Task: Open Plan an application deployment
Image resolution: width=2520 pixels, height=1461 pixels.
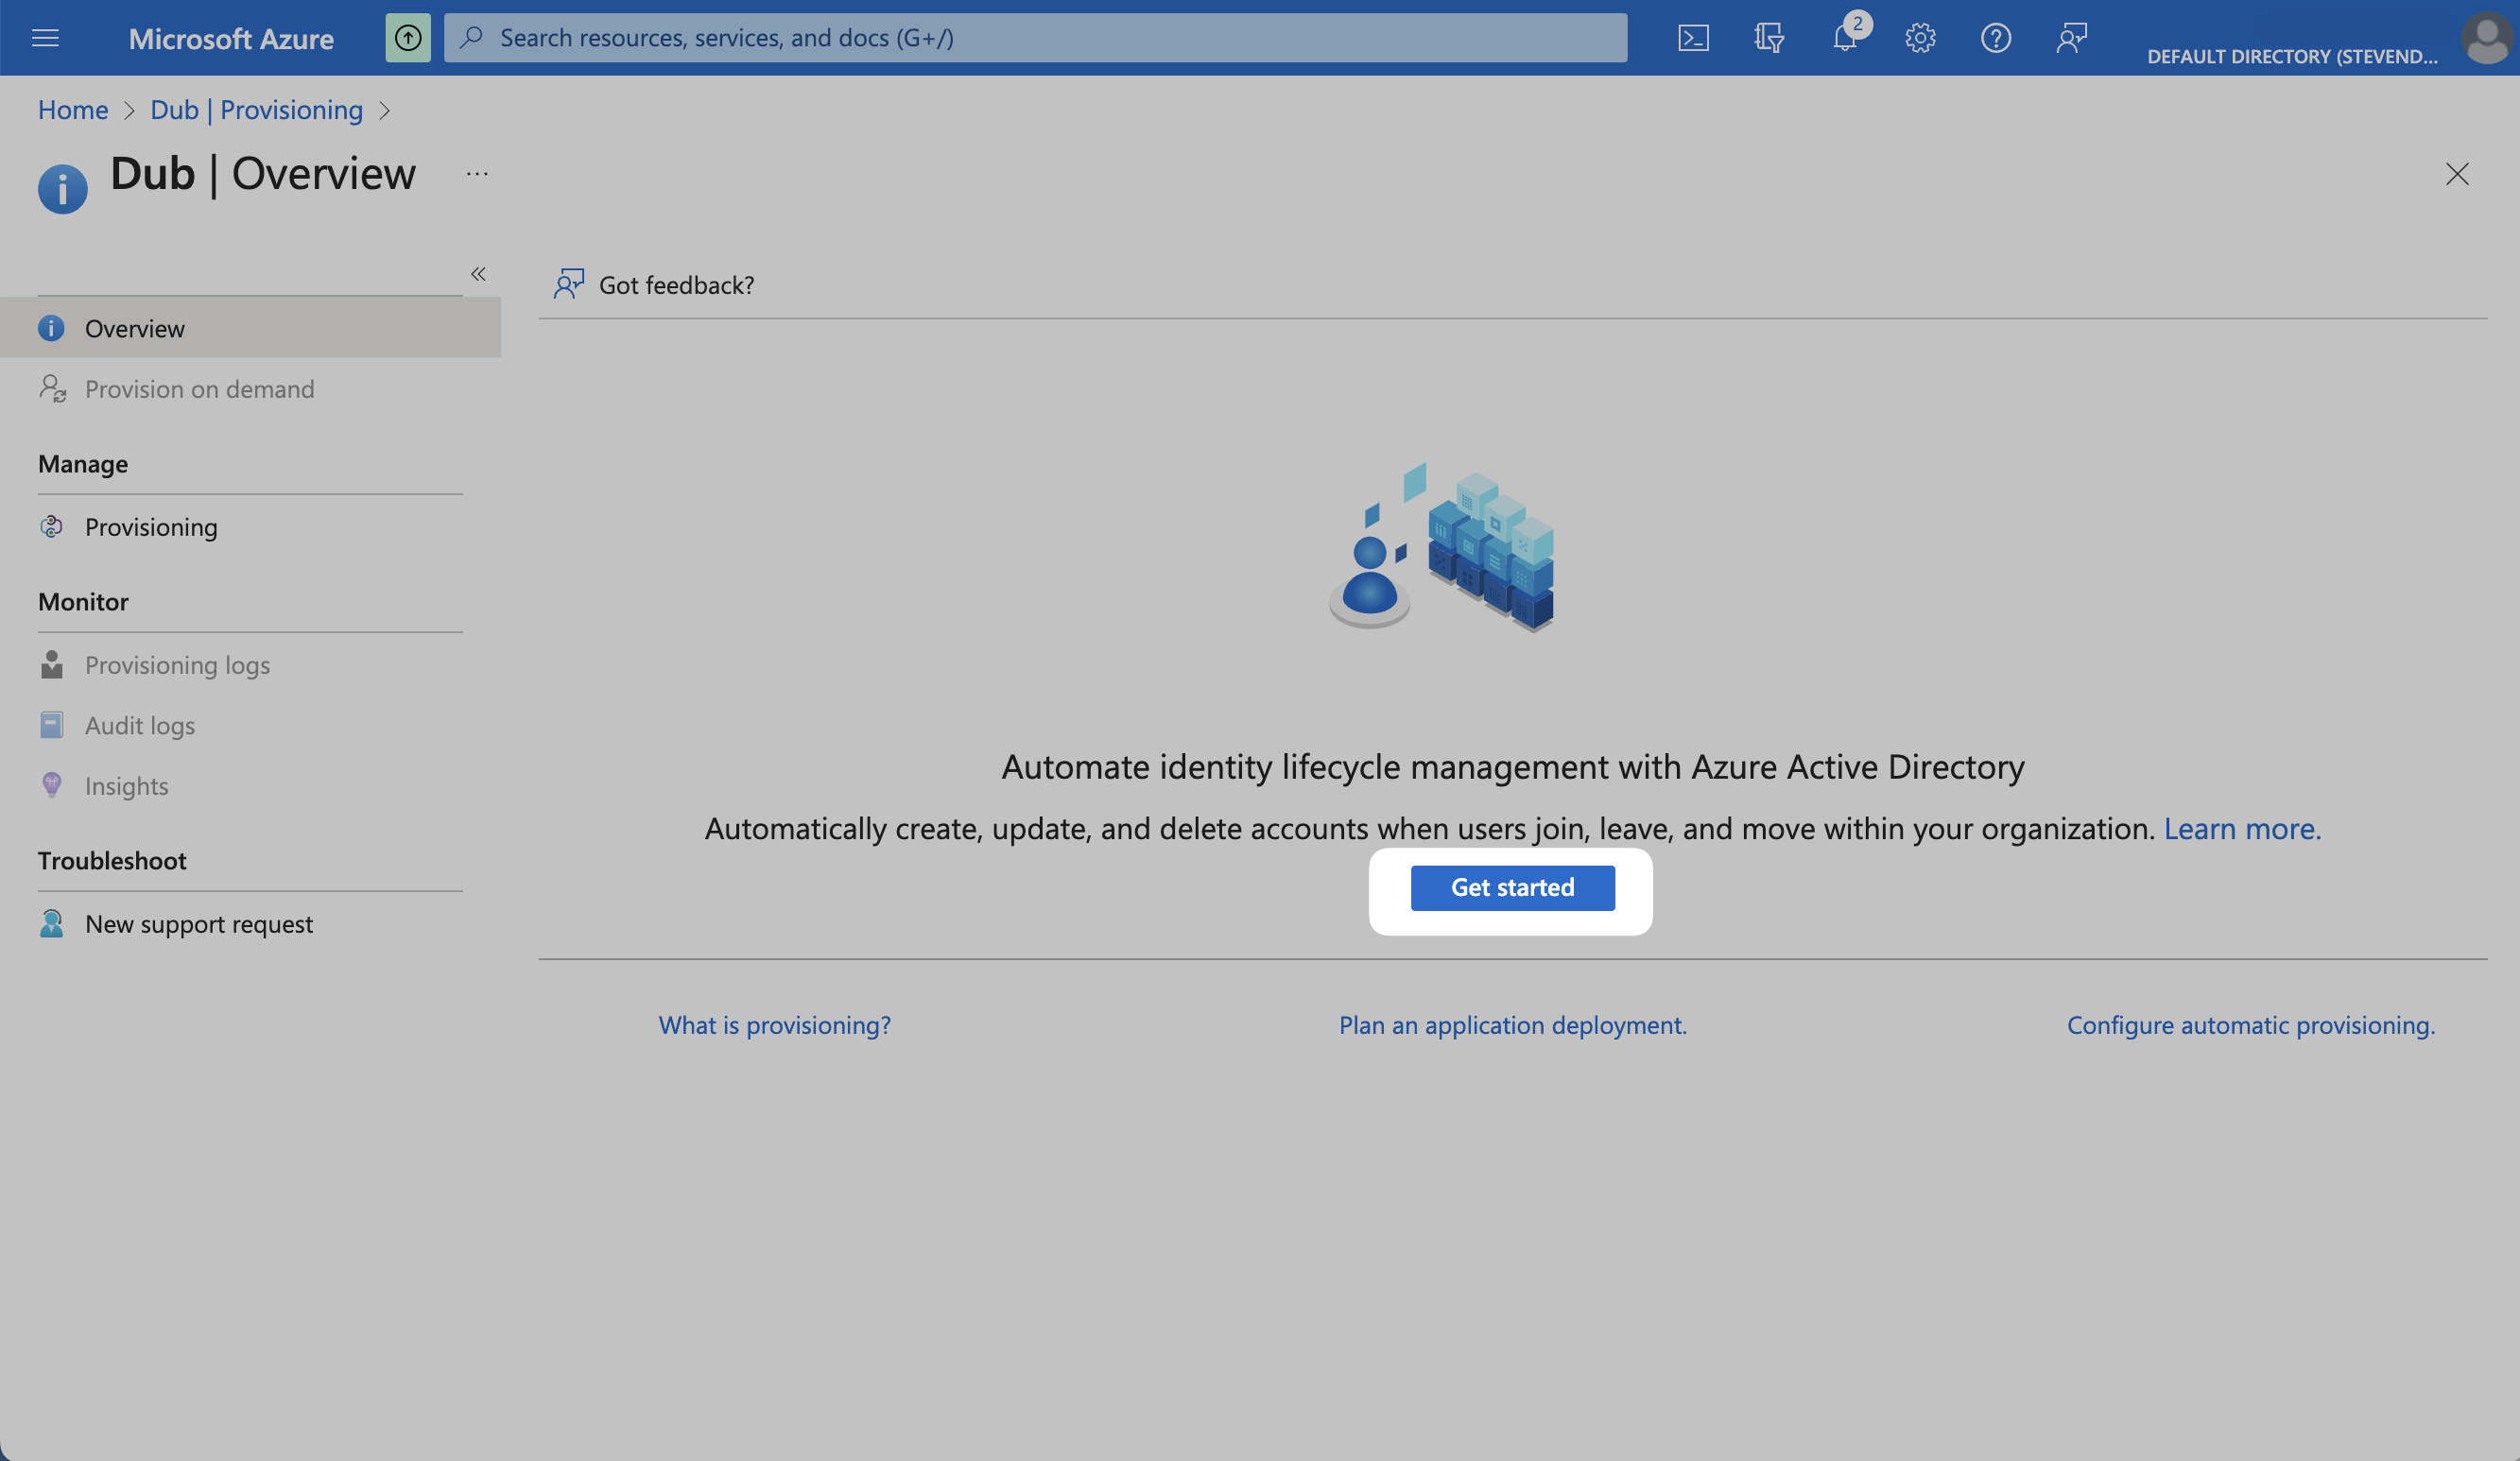Action: point(1511,1023)
